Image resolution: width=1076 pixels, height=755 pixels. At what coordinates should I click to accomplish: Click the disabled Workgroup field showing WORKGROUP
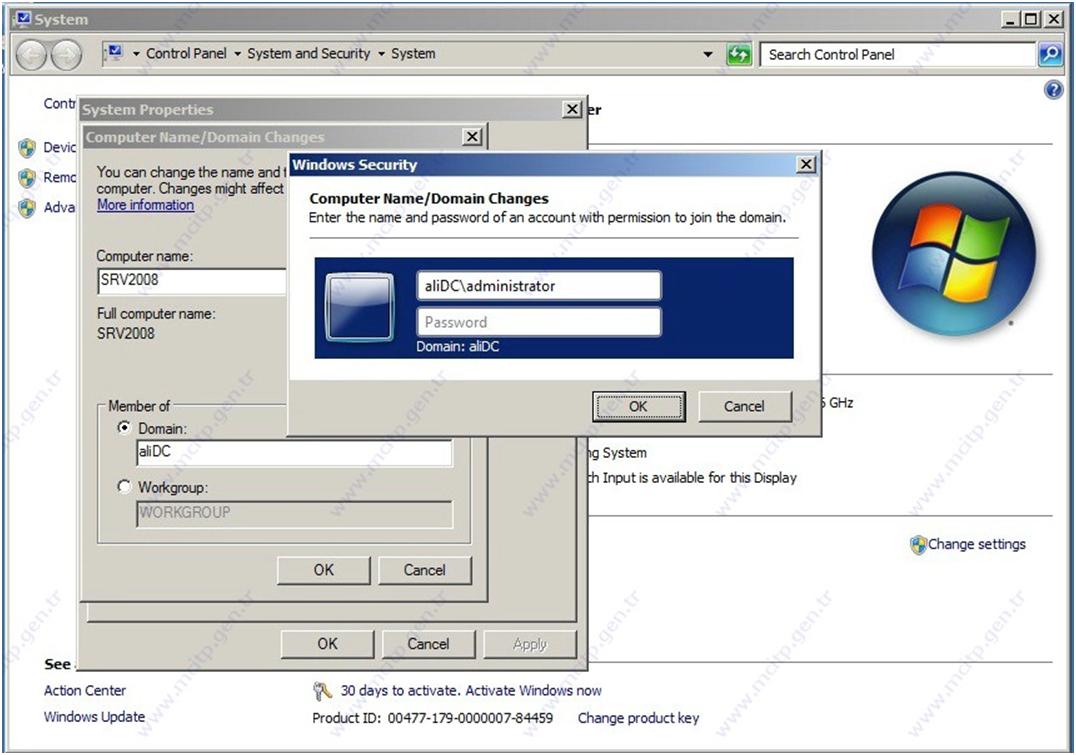(x=294, y=513)
